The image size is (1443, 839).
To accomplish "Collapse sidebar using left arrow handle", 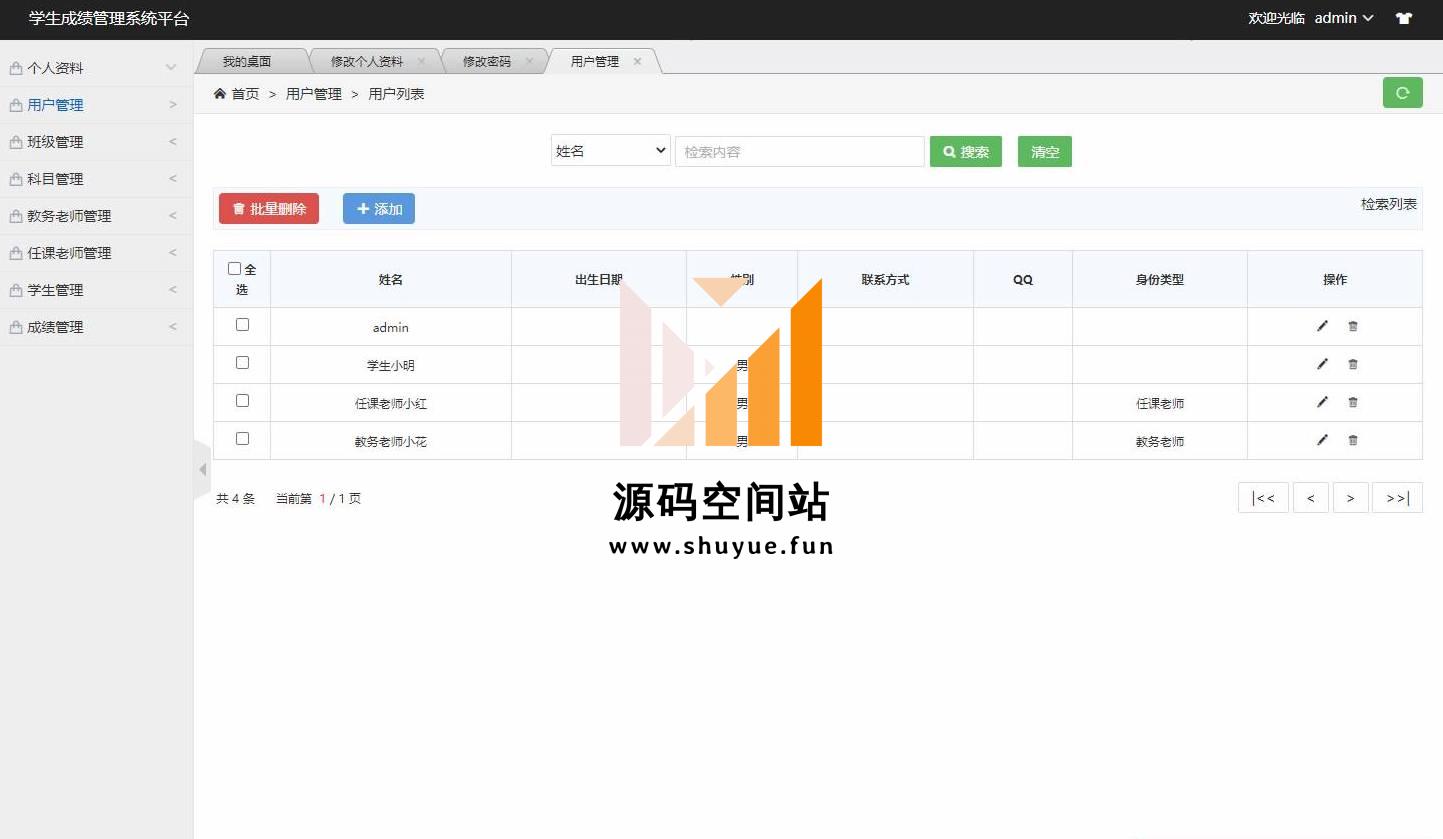I will tap(202, 469).
